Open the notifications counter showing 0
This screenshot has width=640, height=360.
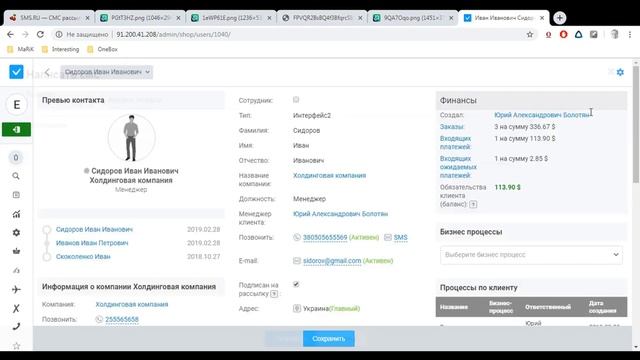coord(16,158)
